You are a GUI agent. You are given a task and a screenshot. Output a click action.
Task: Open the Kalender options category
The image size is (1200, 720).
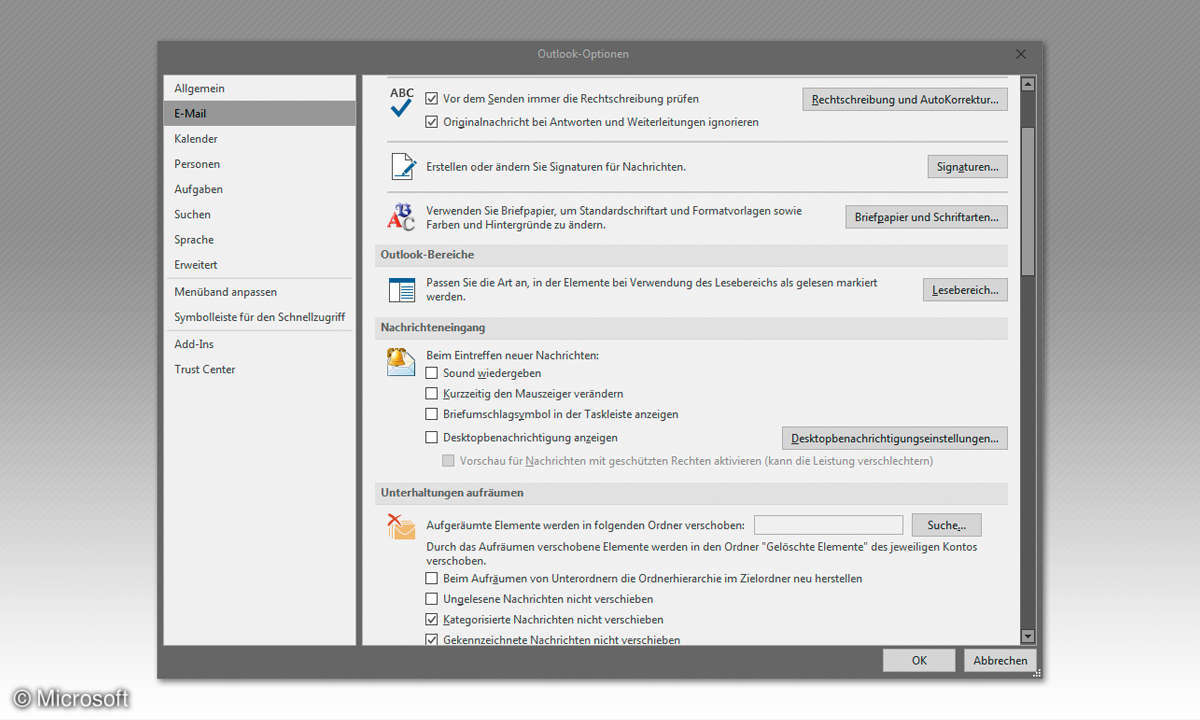coord(259,139)
